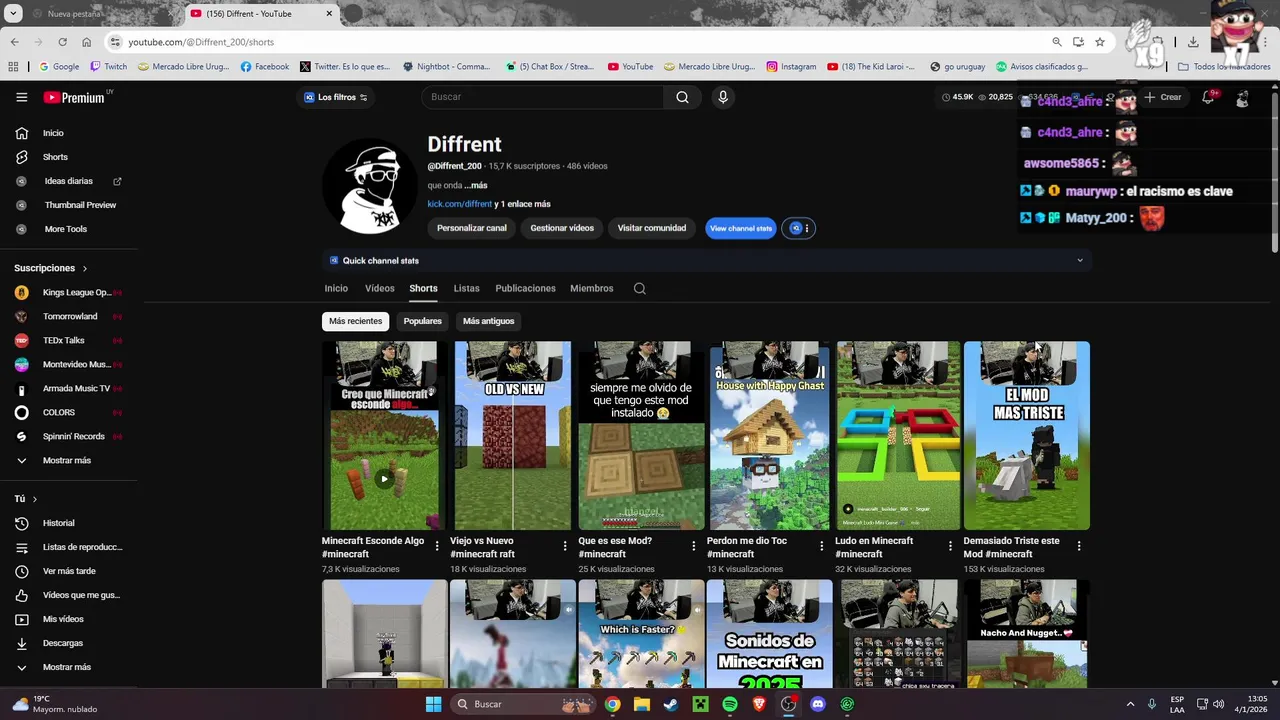Expand the Tú section arrow in sidebar

point(34,499)
